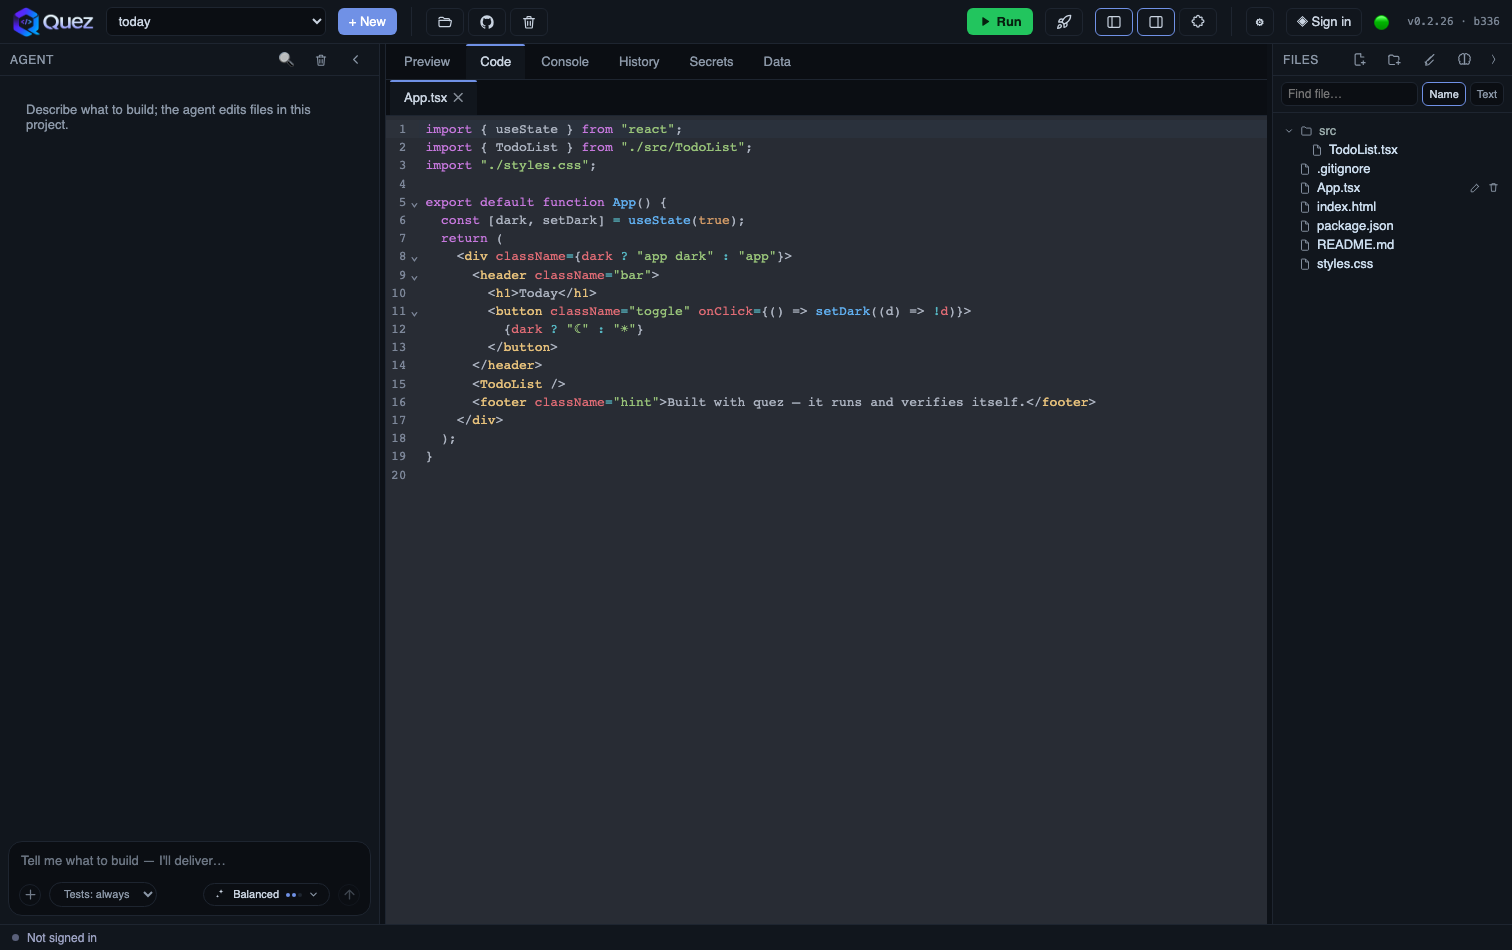Fold code at line 8 arrow
This screenshot has height=950, width=1512.
(414, 257)
